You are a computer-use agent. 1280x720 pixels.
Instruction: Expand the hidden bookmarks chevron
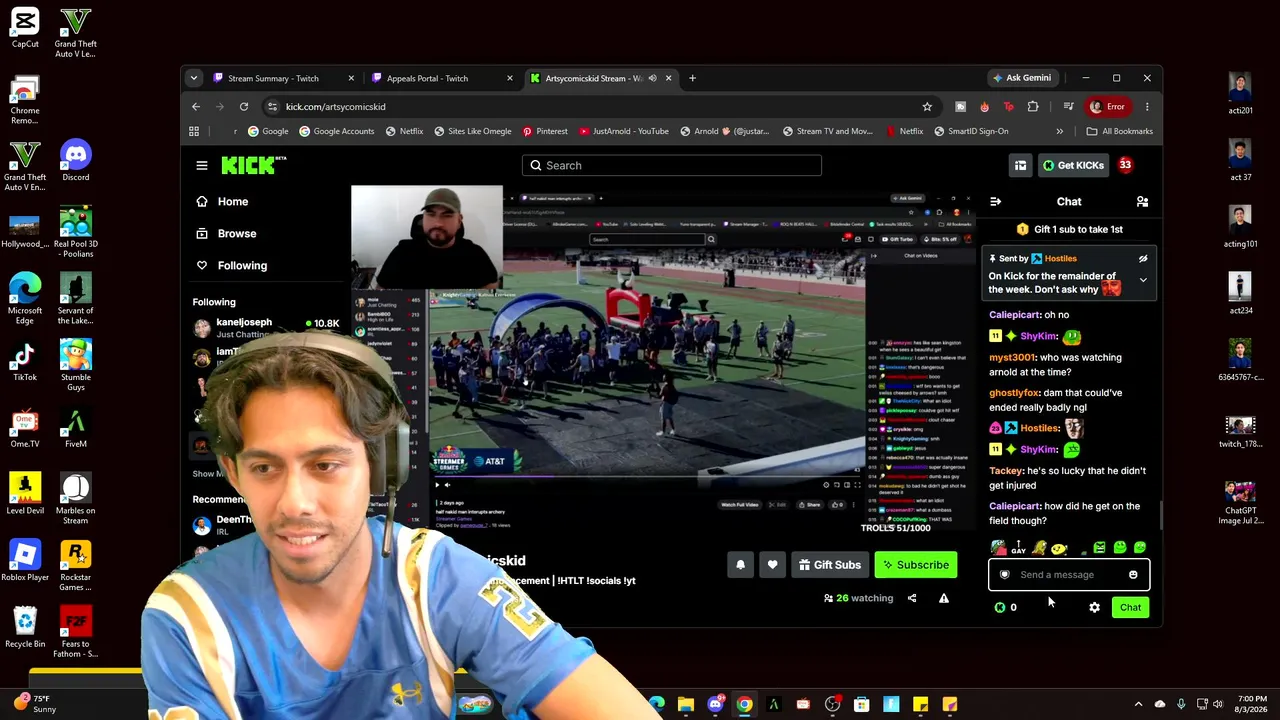(x=1059, y=131)
